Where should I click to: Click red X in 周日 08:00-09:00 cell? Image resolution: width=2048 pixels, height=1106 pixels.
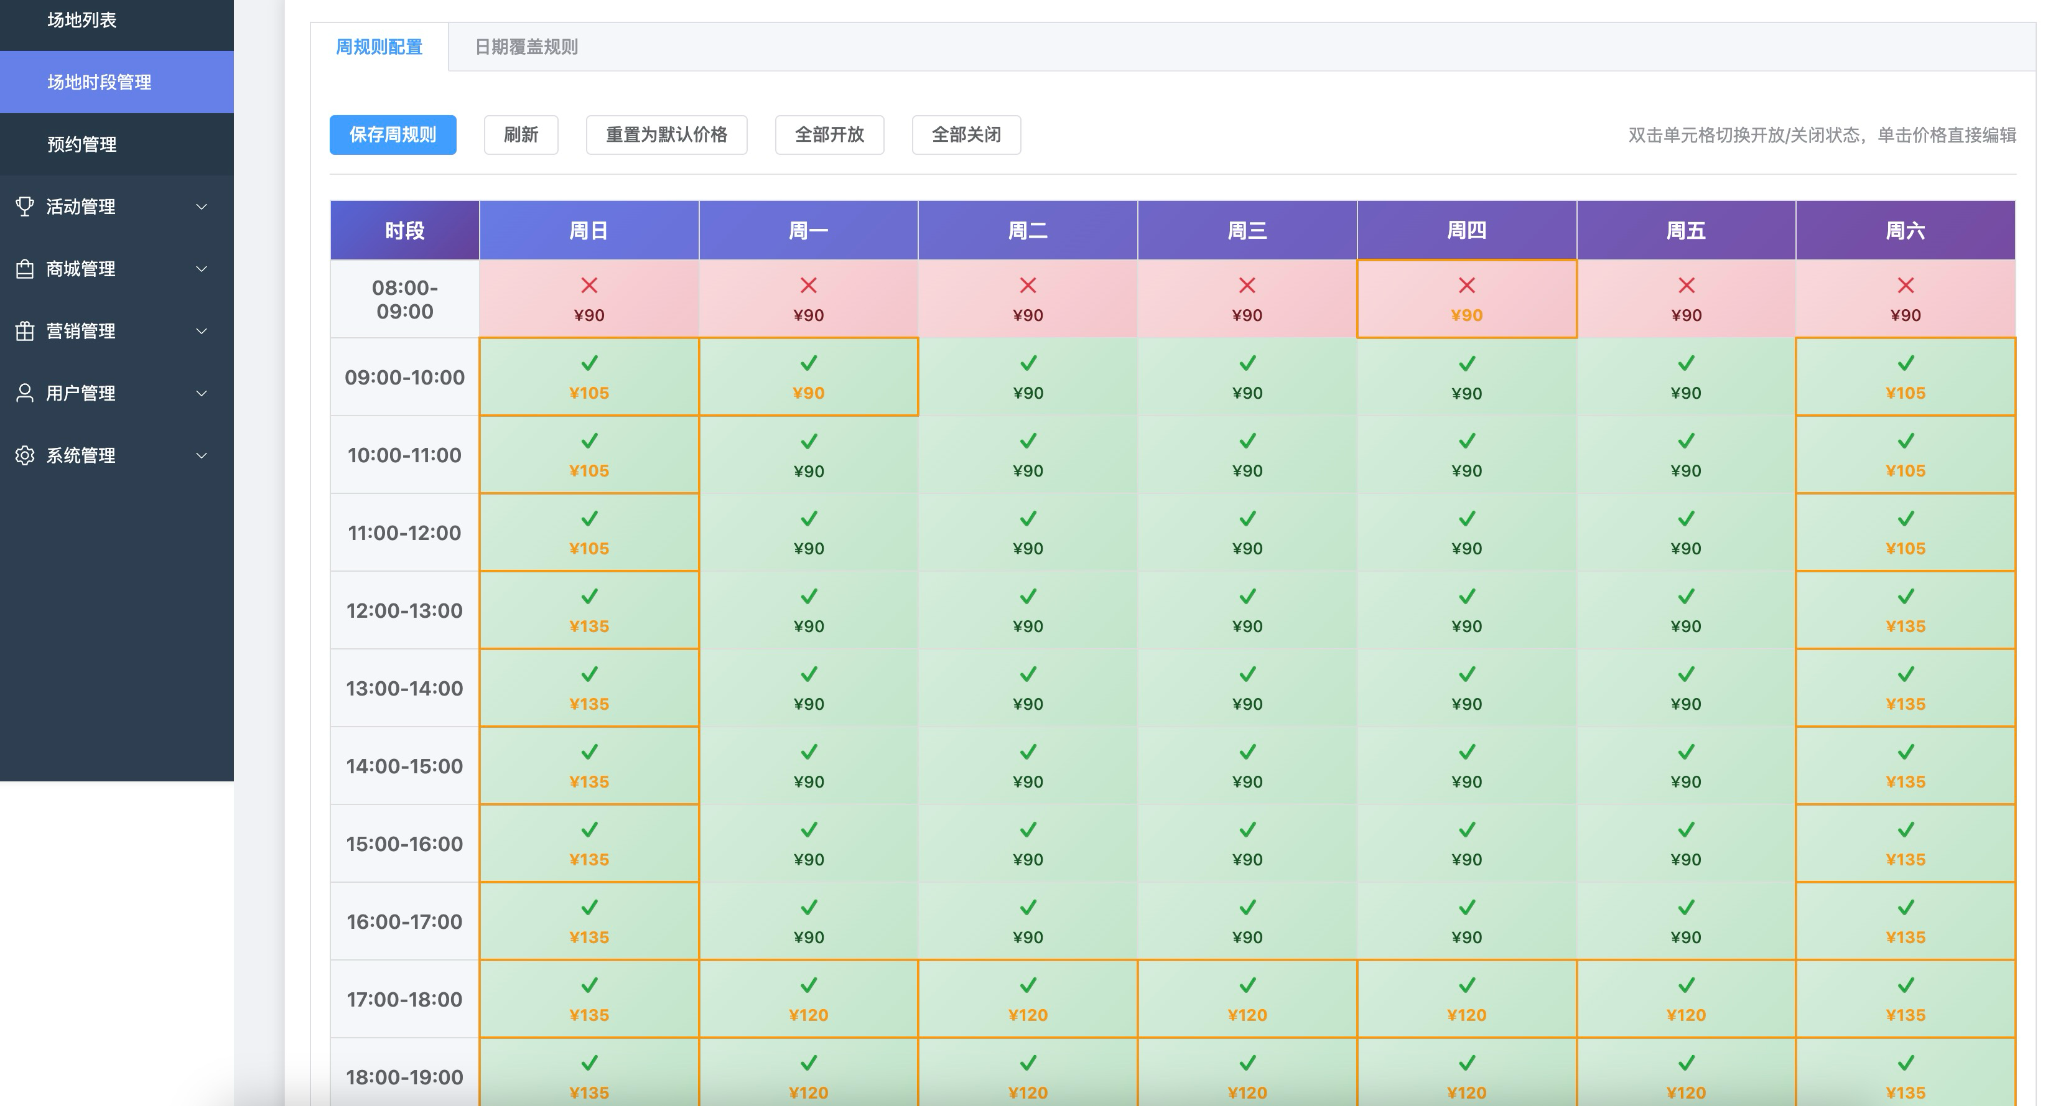pyautogui.click(x=589, y=286)
